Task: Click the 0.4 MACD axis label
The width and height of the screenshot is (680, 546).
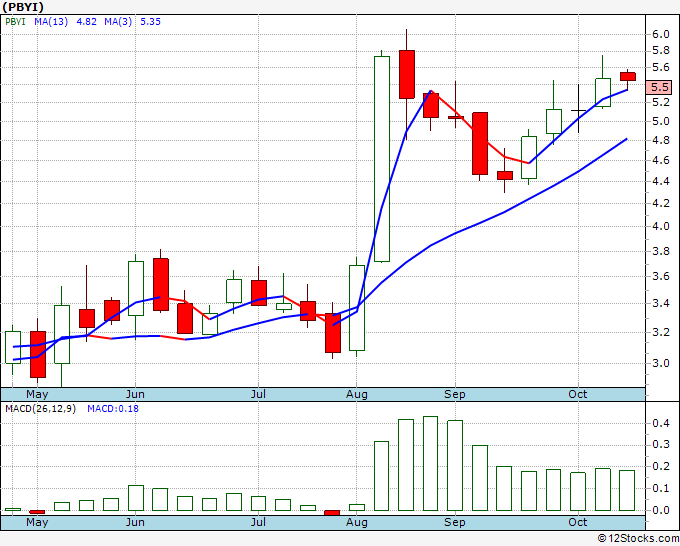Action: (x=660, y=423)
